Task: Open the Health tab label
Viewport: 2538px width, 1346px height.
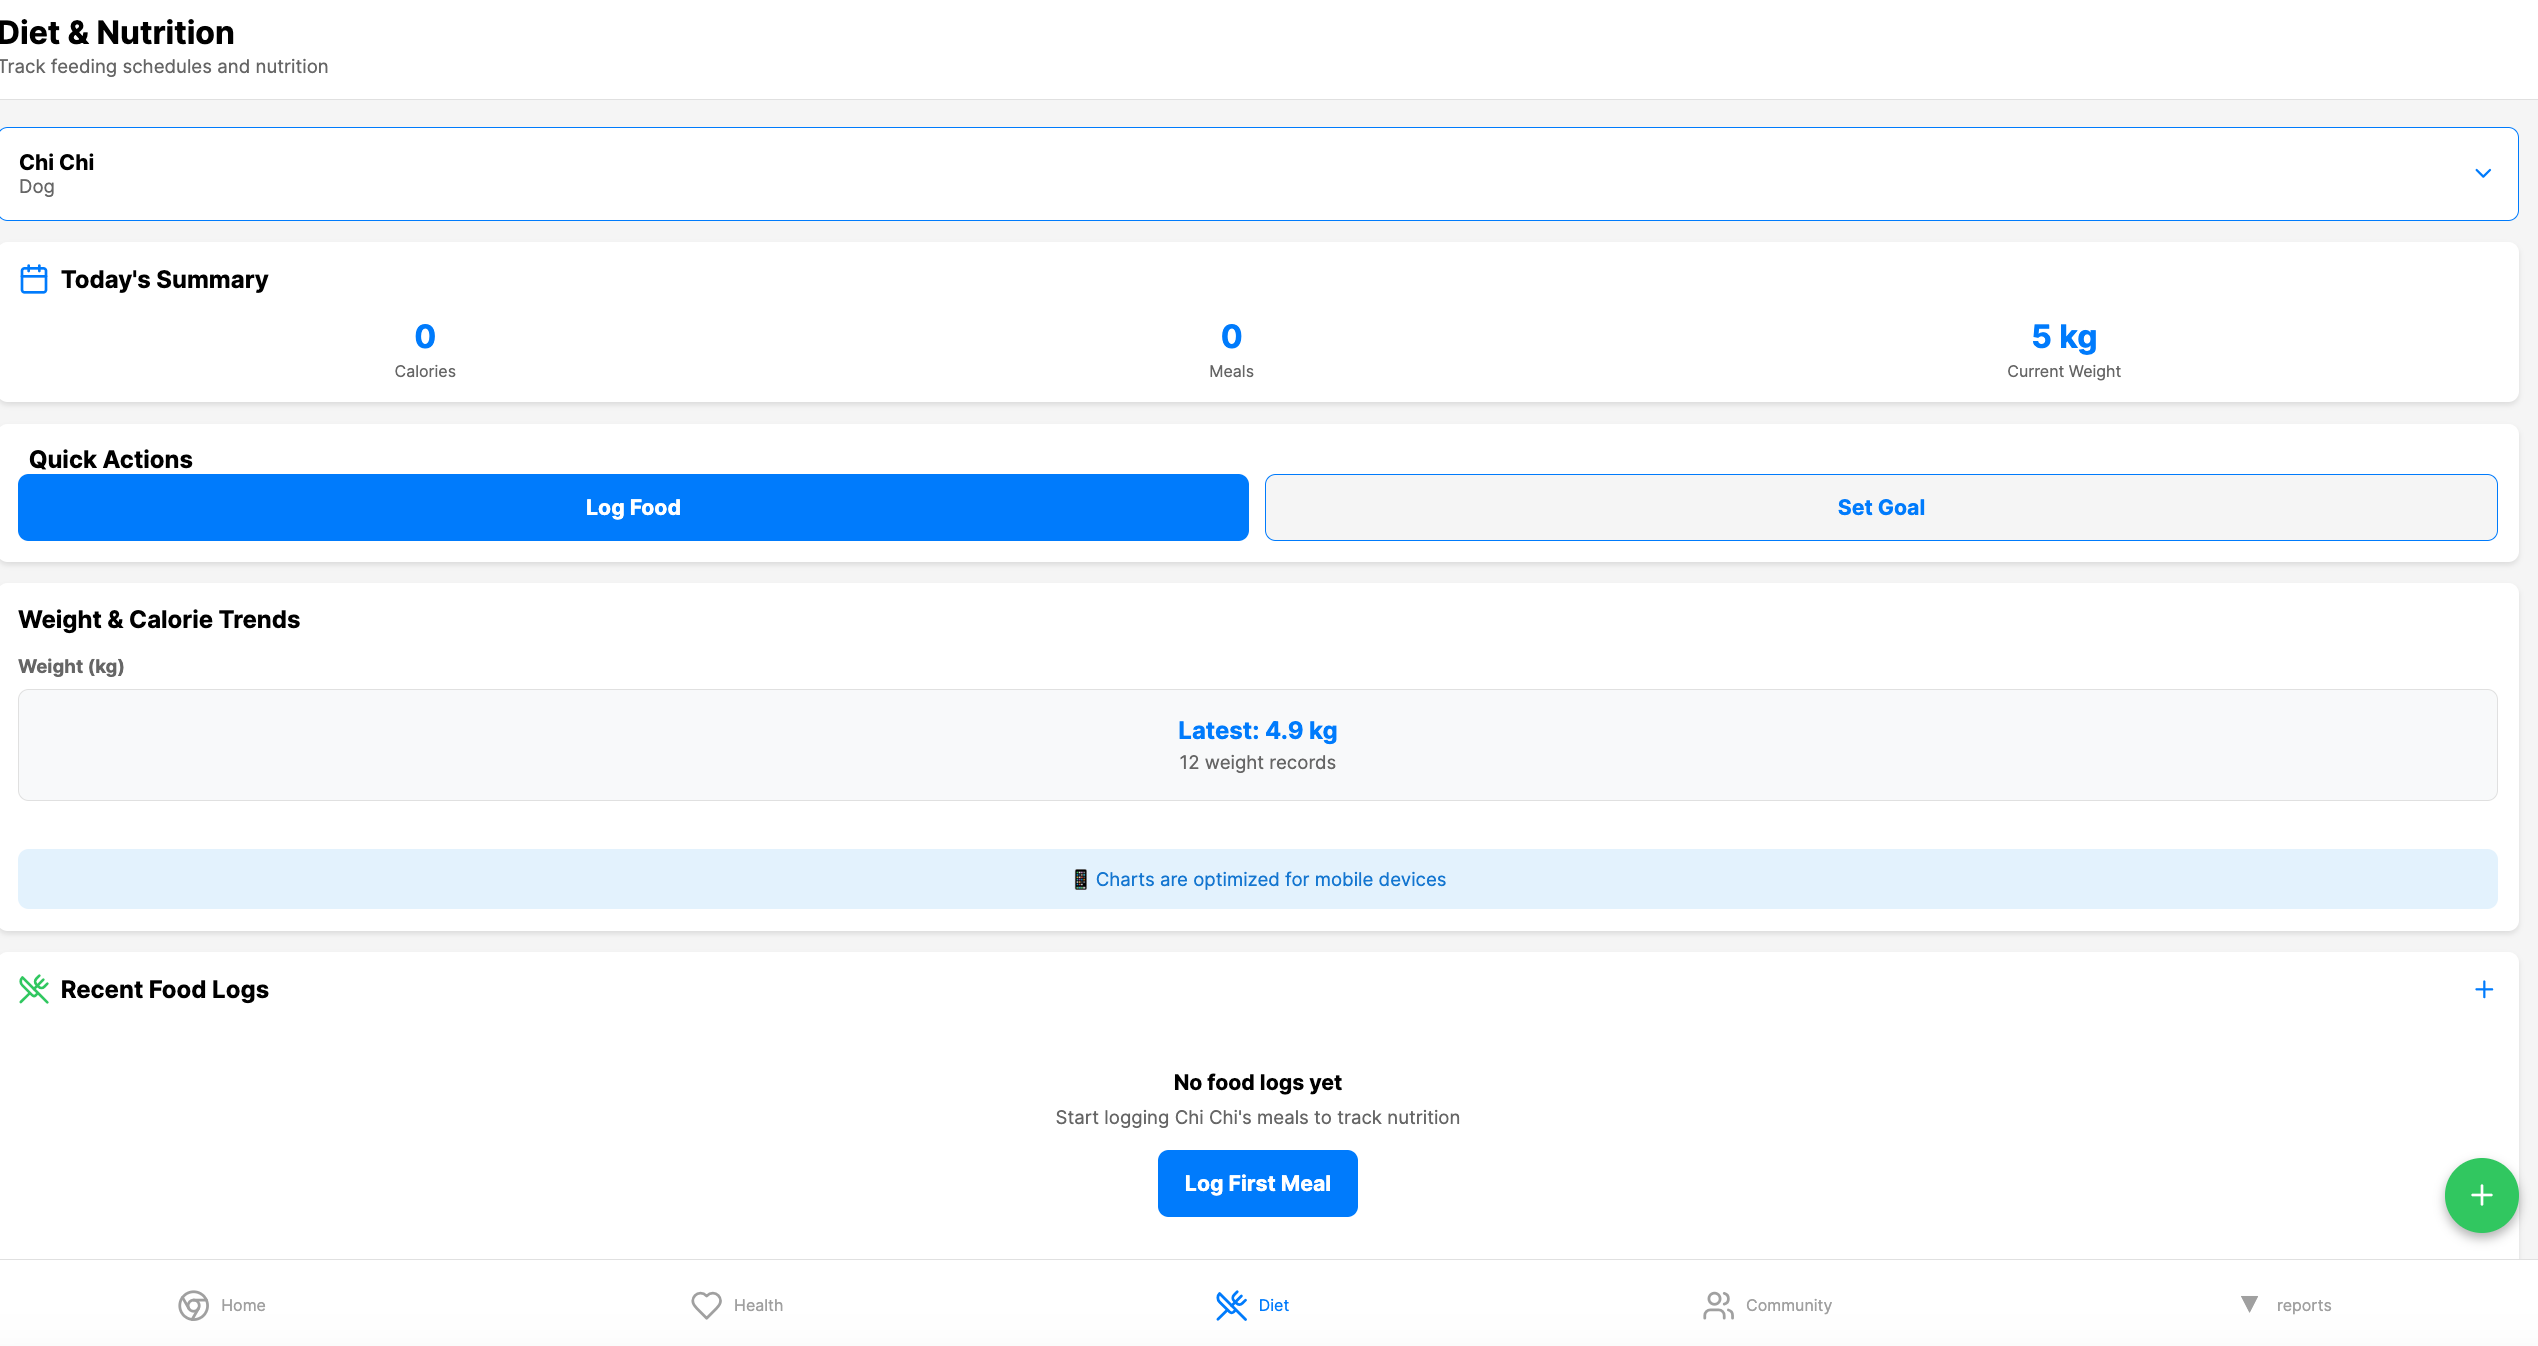Action: click(x=758, y=1305)
